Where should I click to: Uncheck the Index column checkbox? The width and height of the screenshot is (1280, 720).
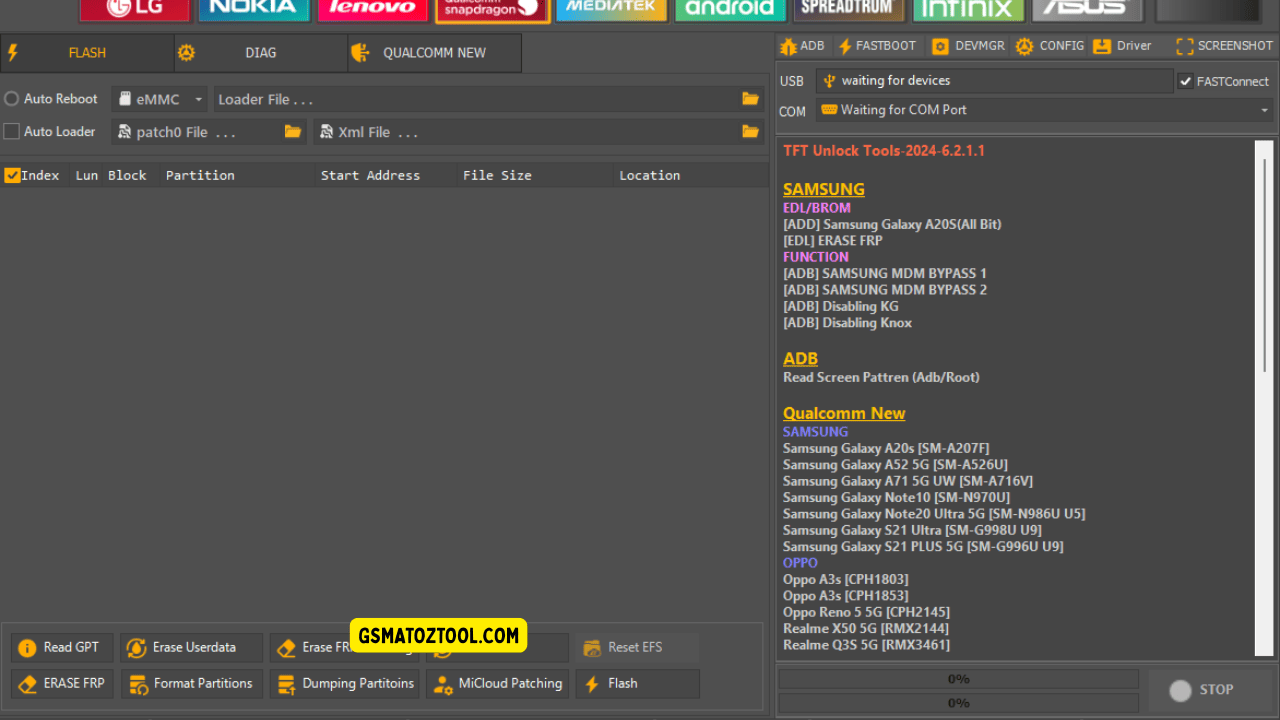[x=12, y=175]
